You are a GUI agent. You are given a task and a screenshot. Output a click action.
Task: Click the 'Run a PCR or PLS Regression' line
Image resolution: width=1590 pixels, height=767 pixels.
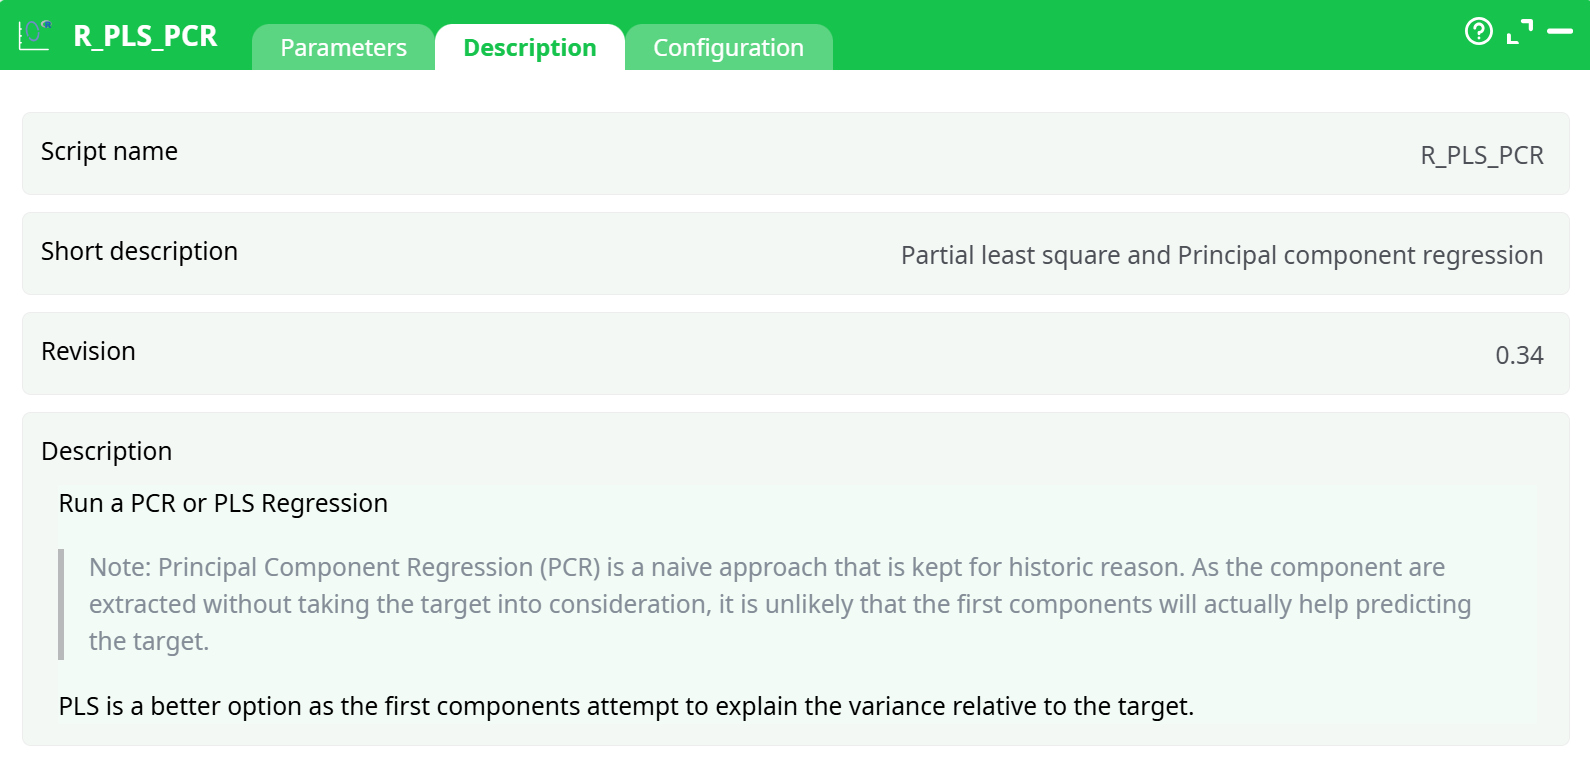coord(223,503)
